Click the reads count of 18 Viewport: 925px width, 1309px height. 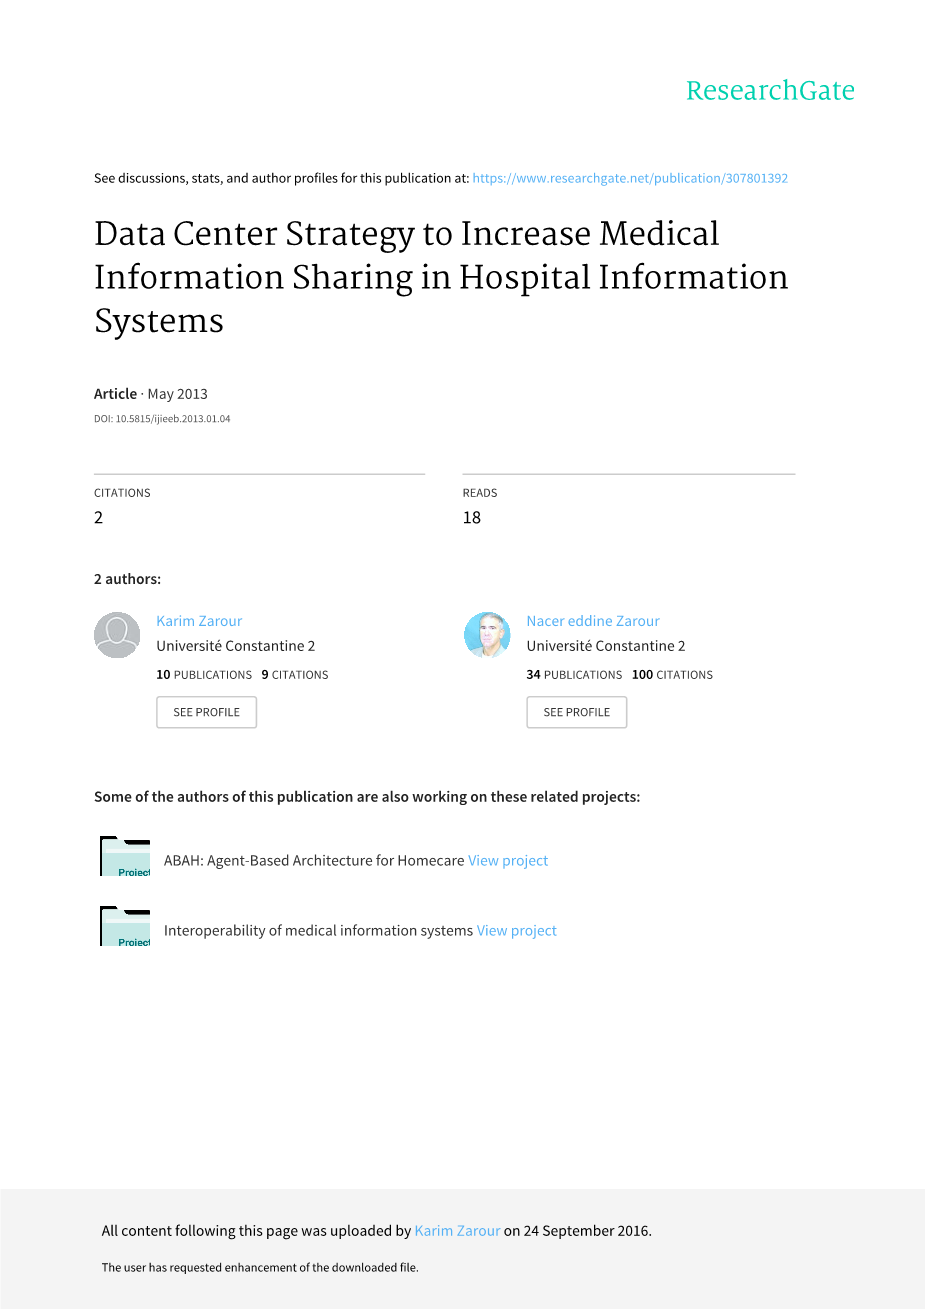472,517
